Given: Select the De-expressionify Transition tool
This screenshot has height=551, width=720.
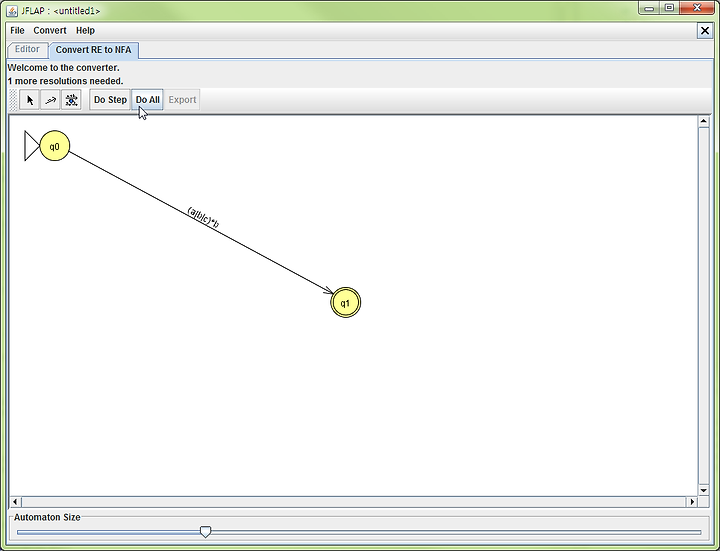Looking at the screenshot, I should (71, 100).
